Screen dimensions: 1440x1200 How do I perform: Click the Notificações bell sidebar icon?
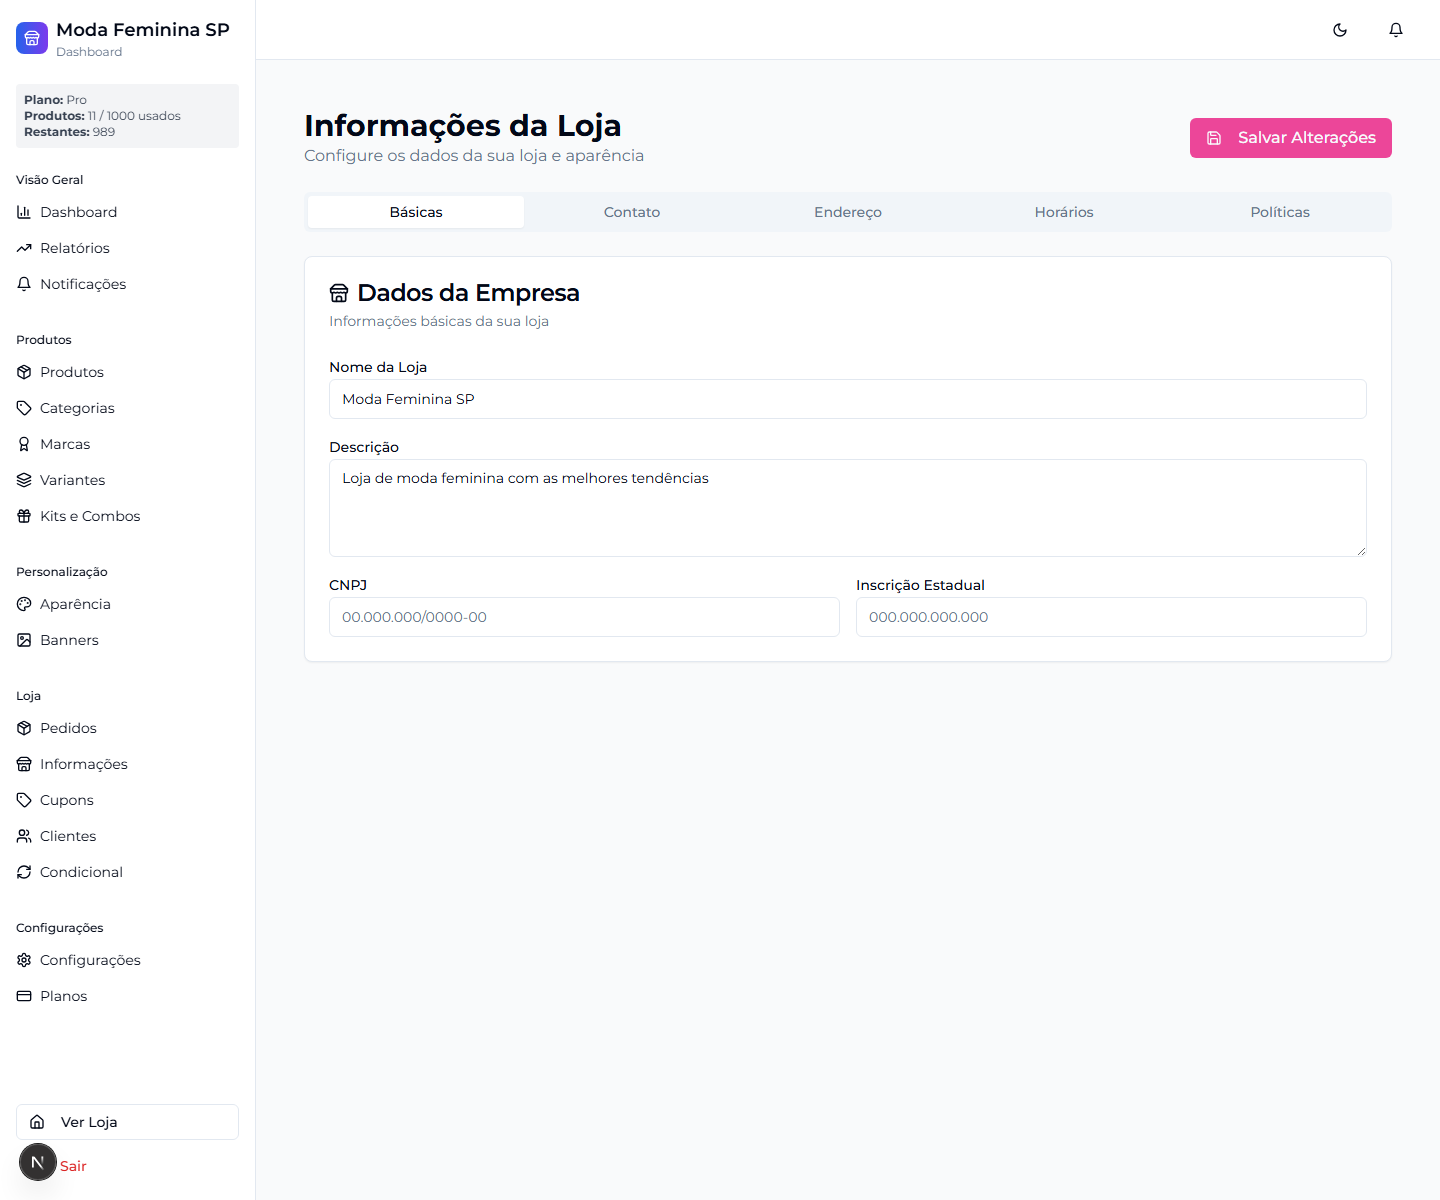point(24,284)
